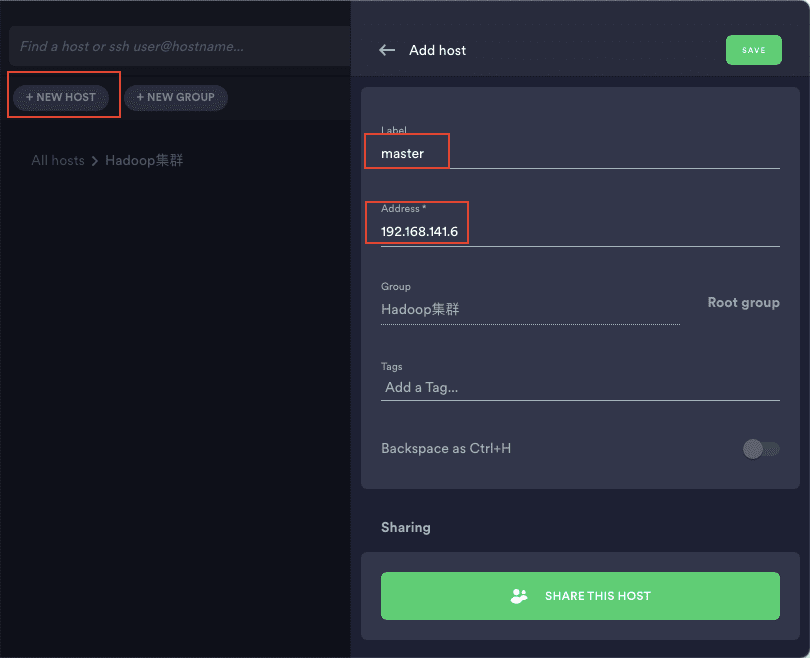
Task: Open the Group field showing Hadoop集群
Action: coord(530,309)
